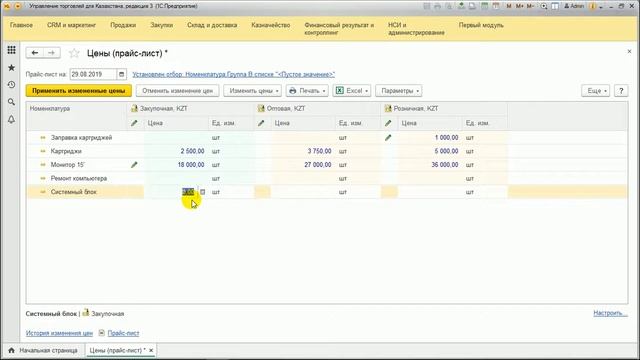The image size is (640, 360).
Task: Click the info icon next to Admin
Action: (593, 6)
